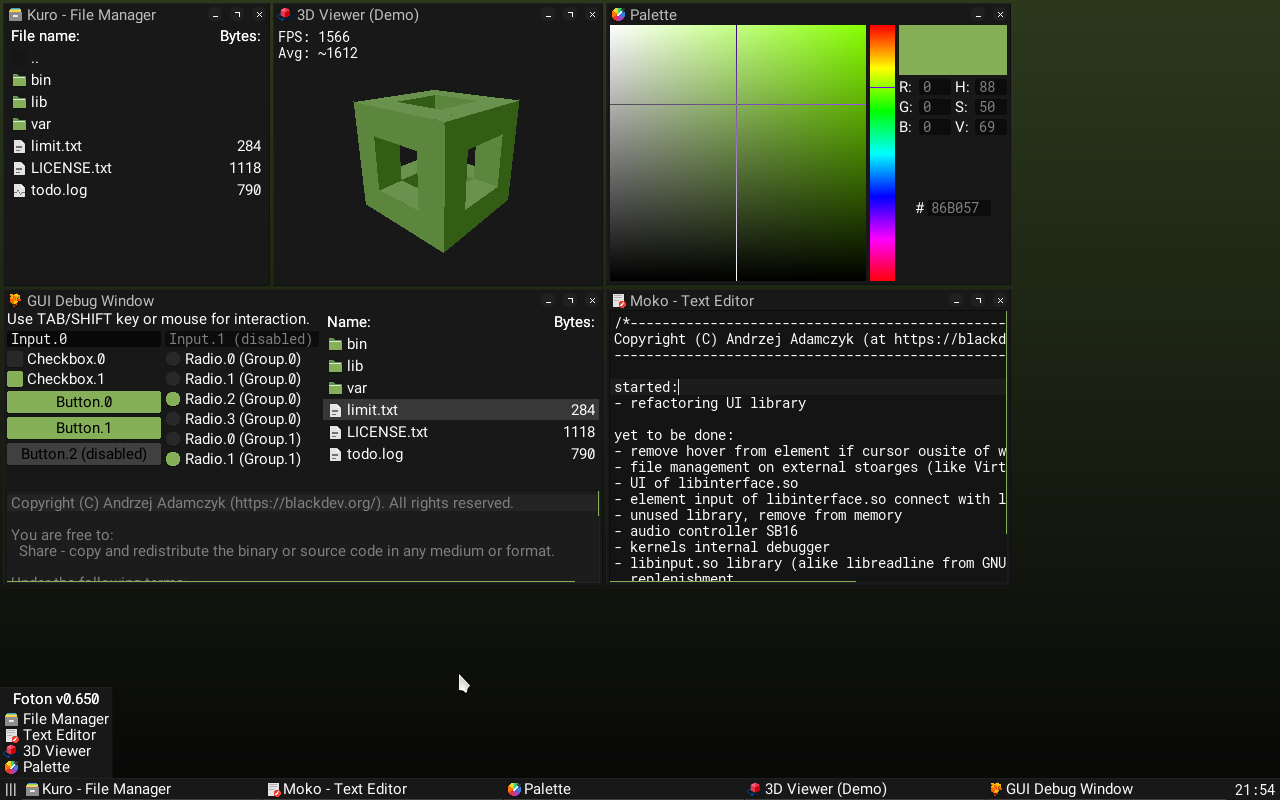The width and height of the screenshot is (1280, 800).
Task: Click the Palette title bar color wheel icon
Action: pyautogui.click(x=618, y=15)
